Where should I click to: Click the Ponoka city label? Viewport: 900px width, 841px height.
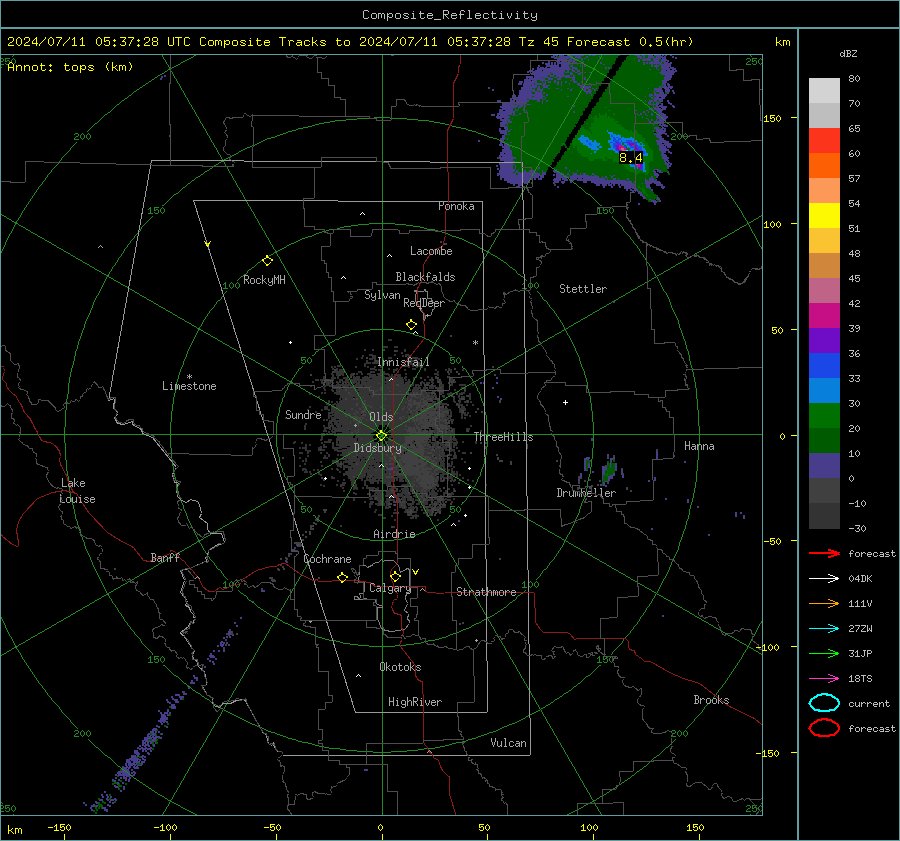[x=456, y=206]
